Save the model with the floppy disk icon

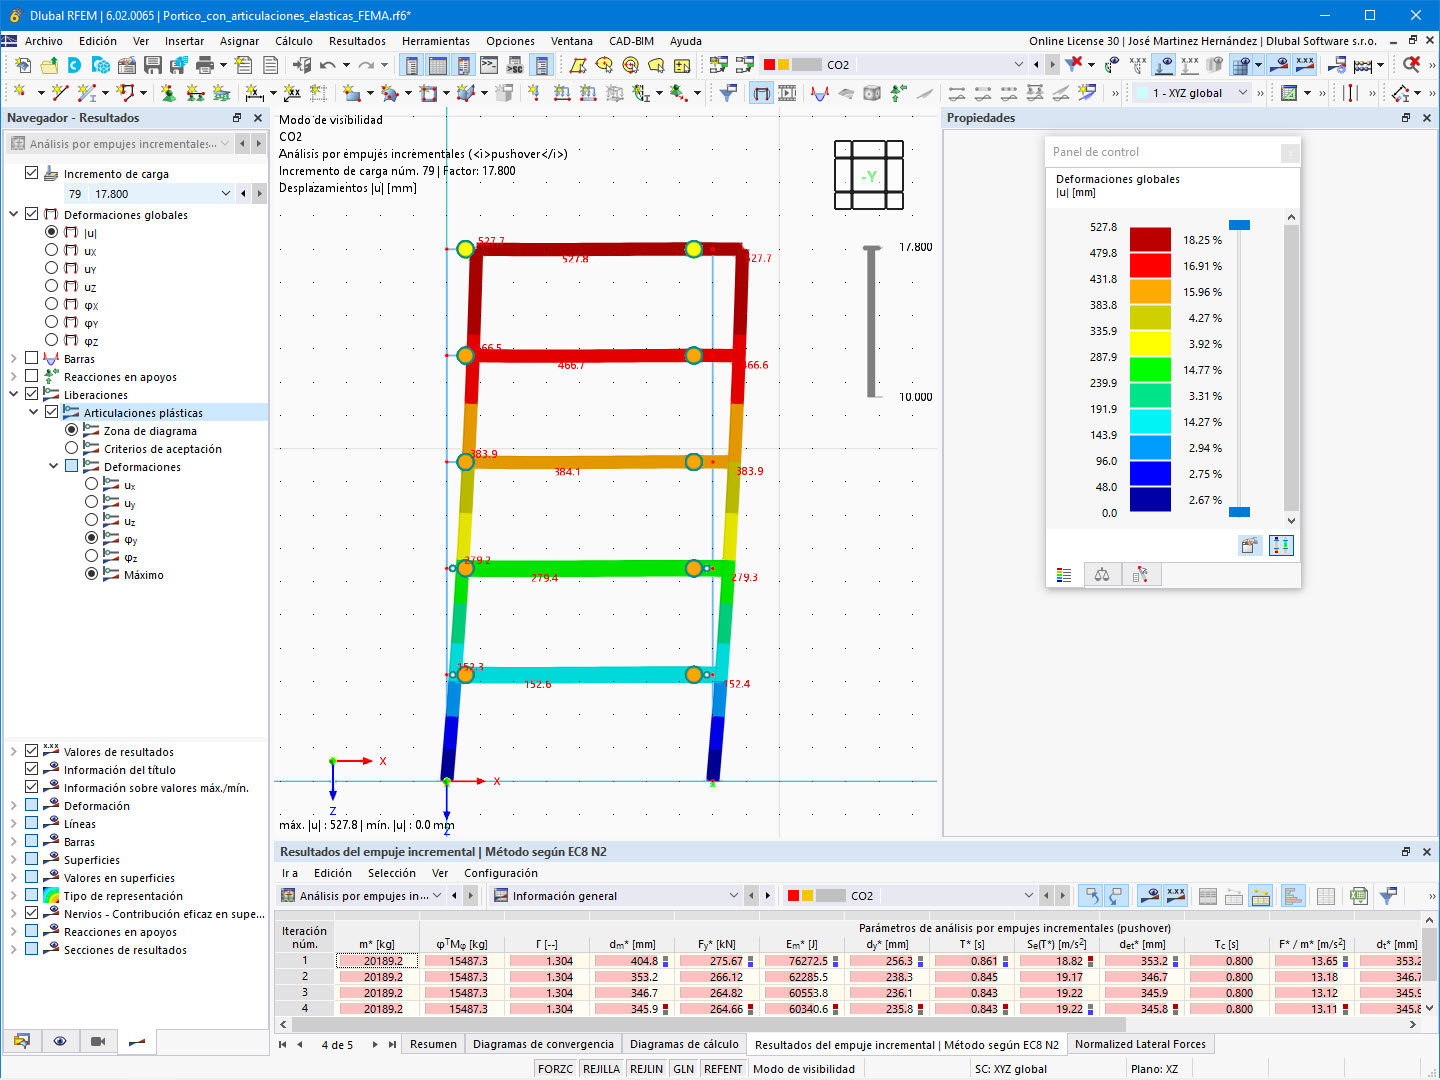(x=153, y=65)
